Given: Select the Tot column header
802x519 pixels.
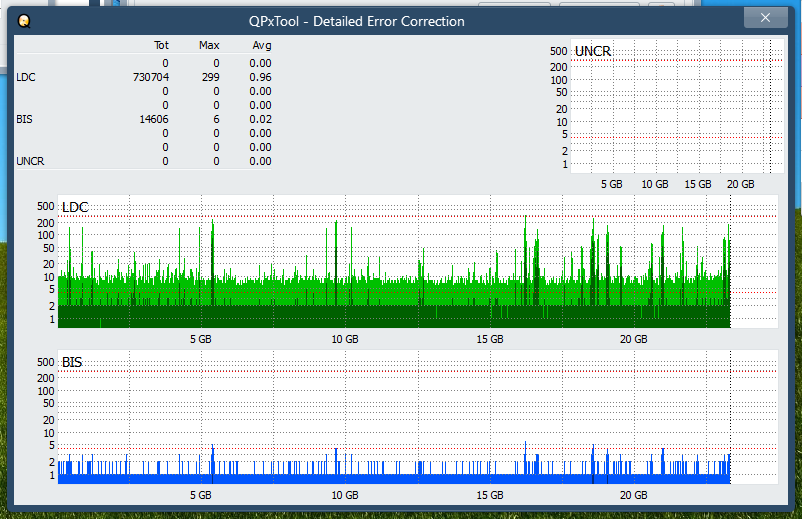Looking at the screenshot, I should click(161, 45).
